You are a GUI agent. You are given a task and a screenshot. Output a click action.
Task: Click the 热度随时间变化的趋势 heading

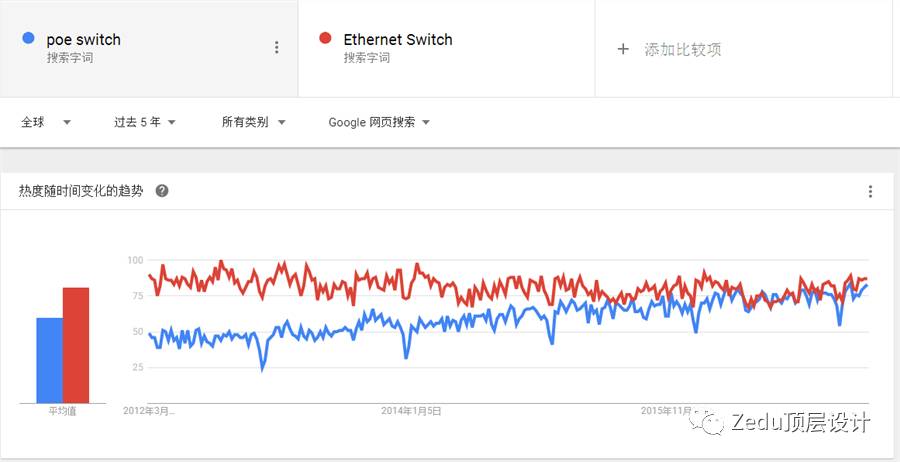tap(81, 191)
